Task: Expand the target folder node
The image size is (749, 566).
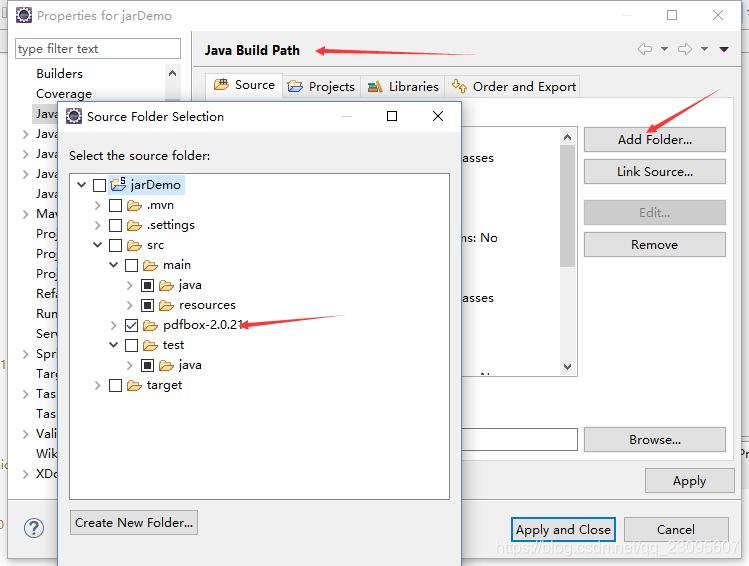Action: point(97,385)
